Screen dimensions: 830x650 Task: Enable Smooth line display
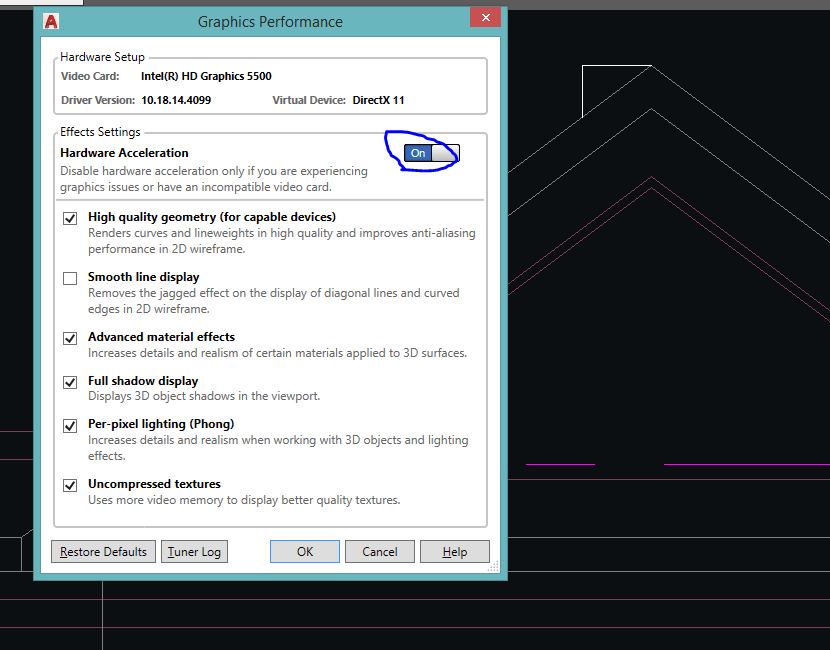pyautogui.click(x=70, y=278)
